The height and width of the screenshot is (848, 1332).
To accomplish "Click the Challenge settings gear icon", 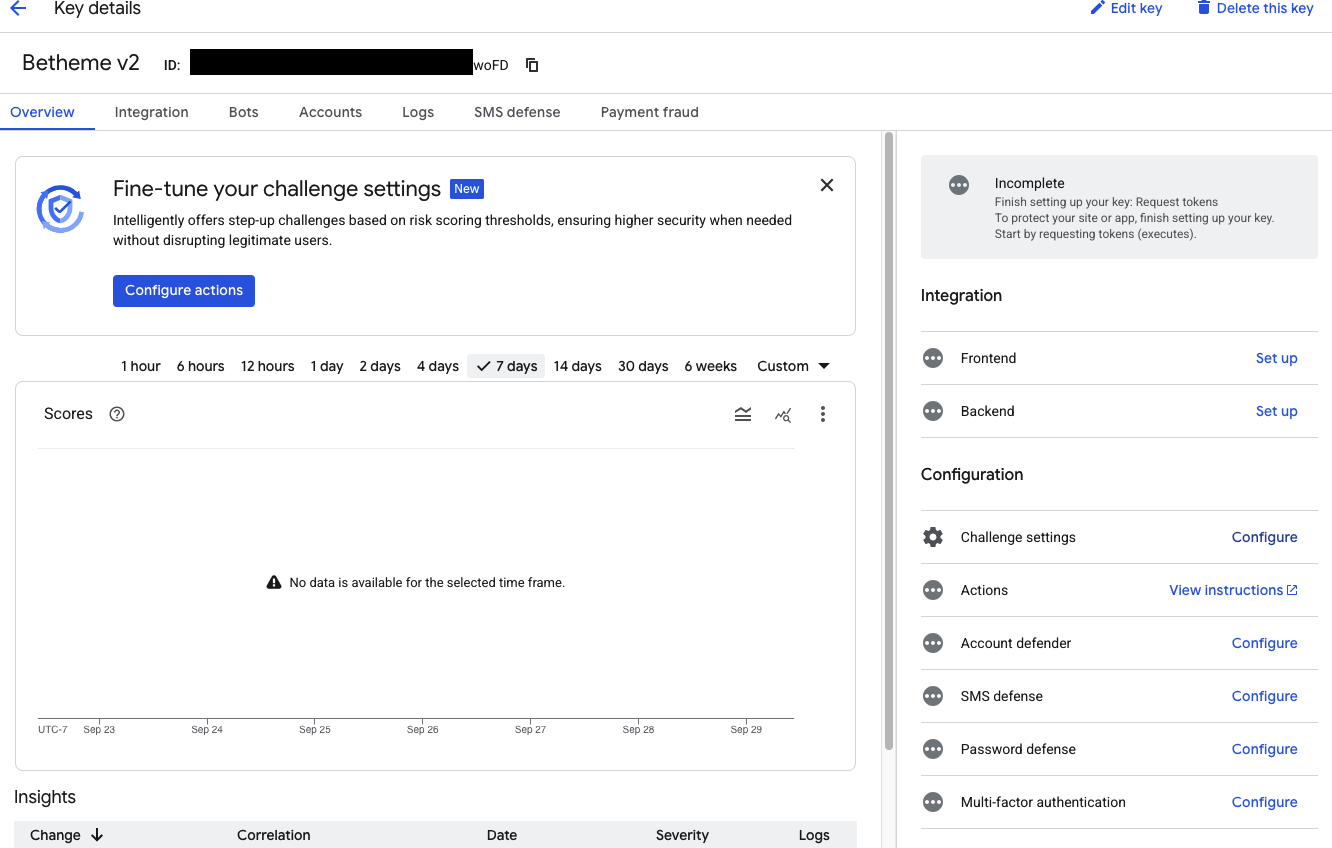I will (933, 537).
